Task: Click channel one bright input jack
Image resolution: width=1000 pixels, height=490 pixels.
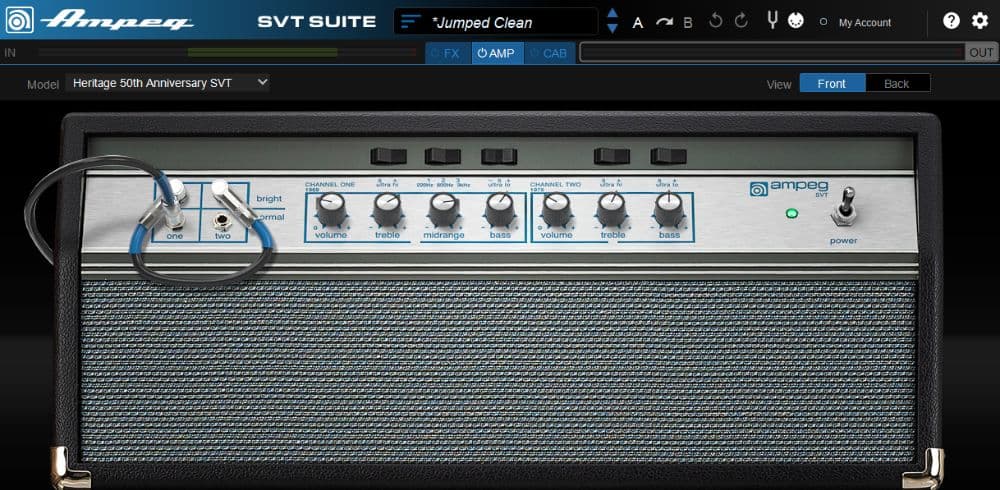Action: click(175, 191)
